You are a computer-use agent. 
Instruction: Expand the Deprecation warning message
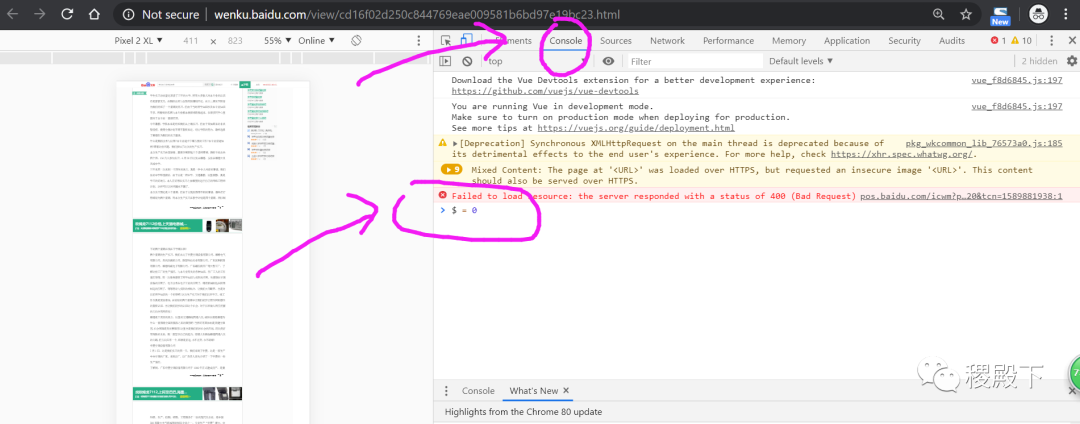click(x=455, y=144)
